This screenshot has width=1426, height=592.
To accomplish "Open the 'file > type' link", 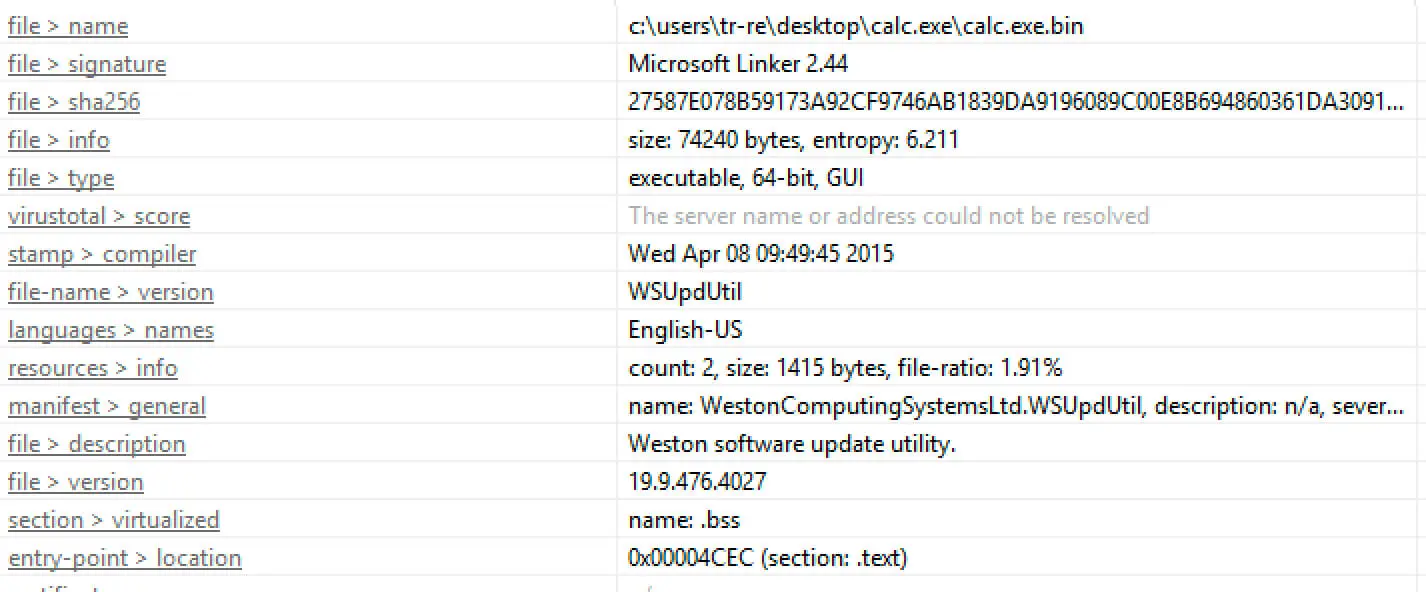I will 61,179.
